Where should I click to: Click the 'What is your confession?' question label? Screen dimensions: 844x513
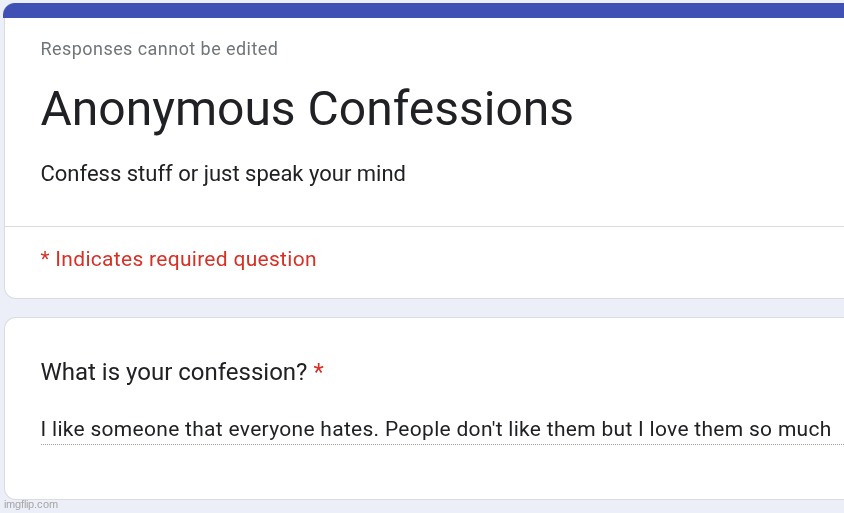tap(173, 373)
